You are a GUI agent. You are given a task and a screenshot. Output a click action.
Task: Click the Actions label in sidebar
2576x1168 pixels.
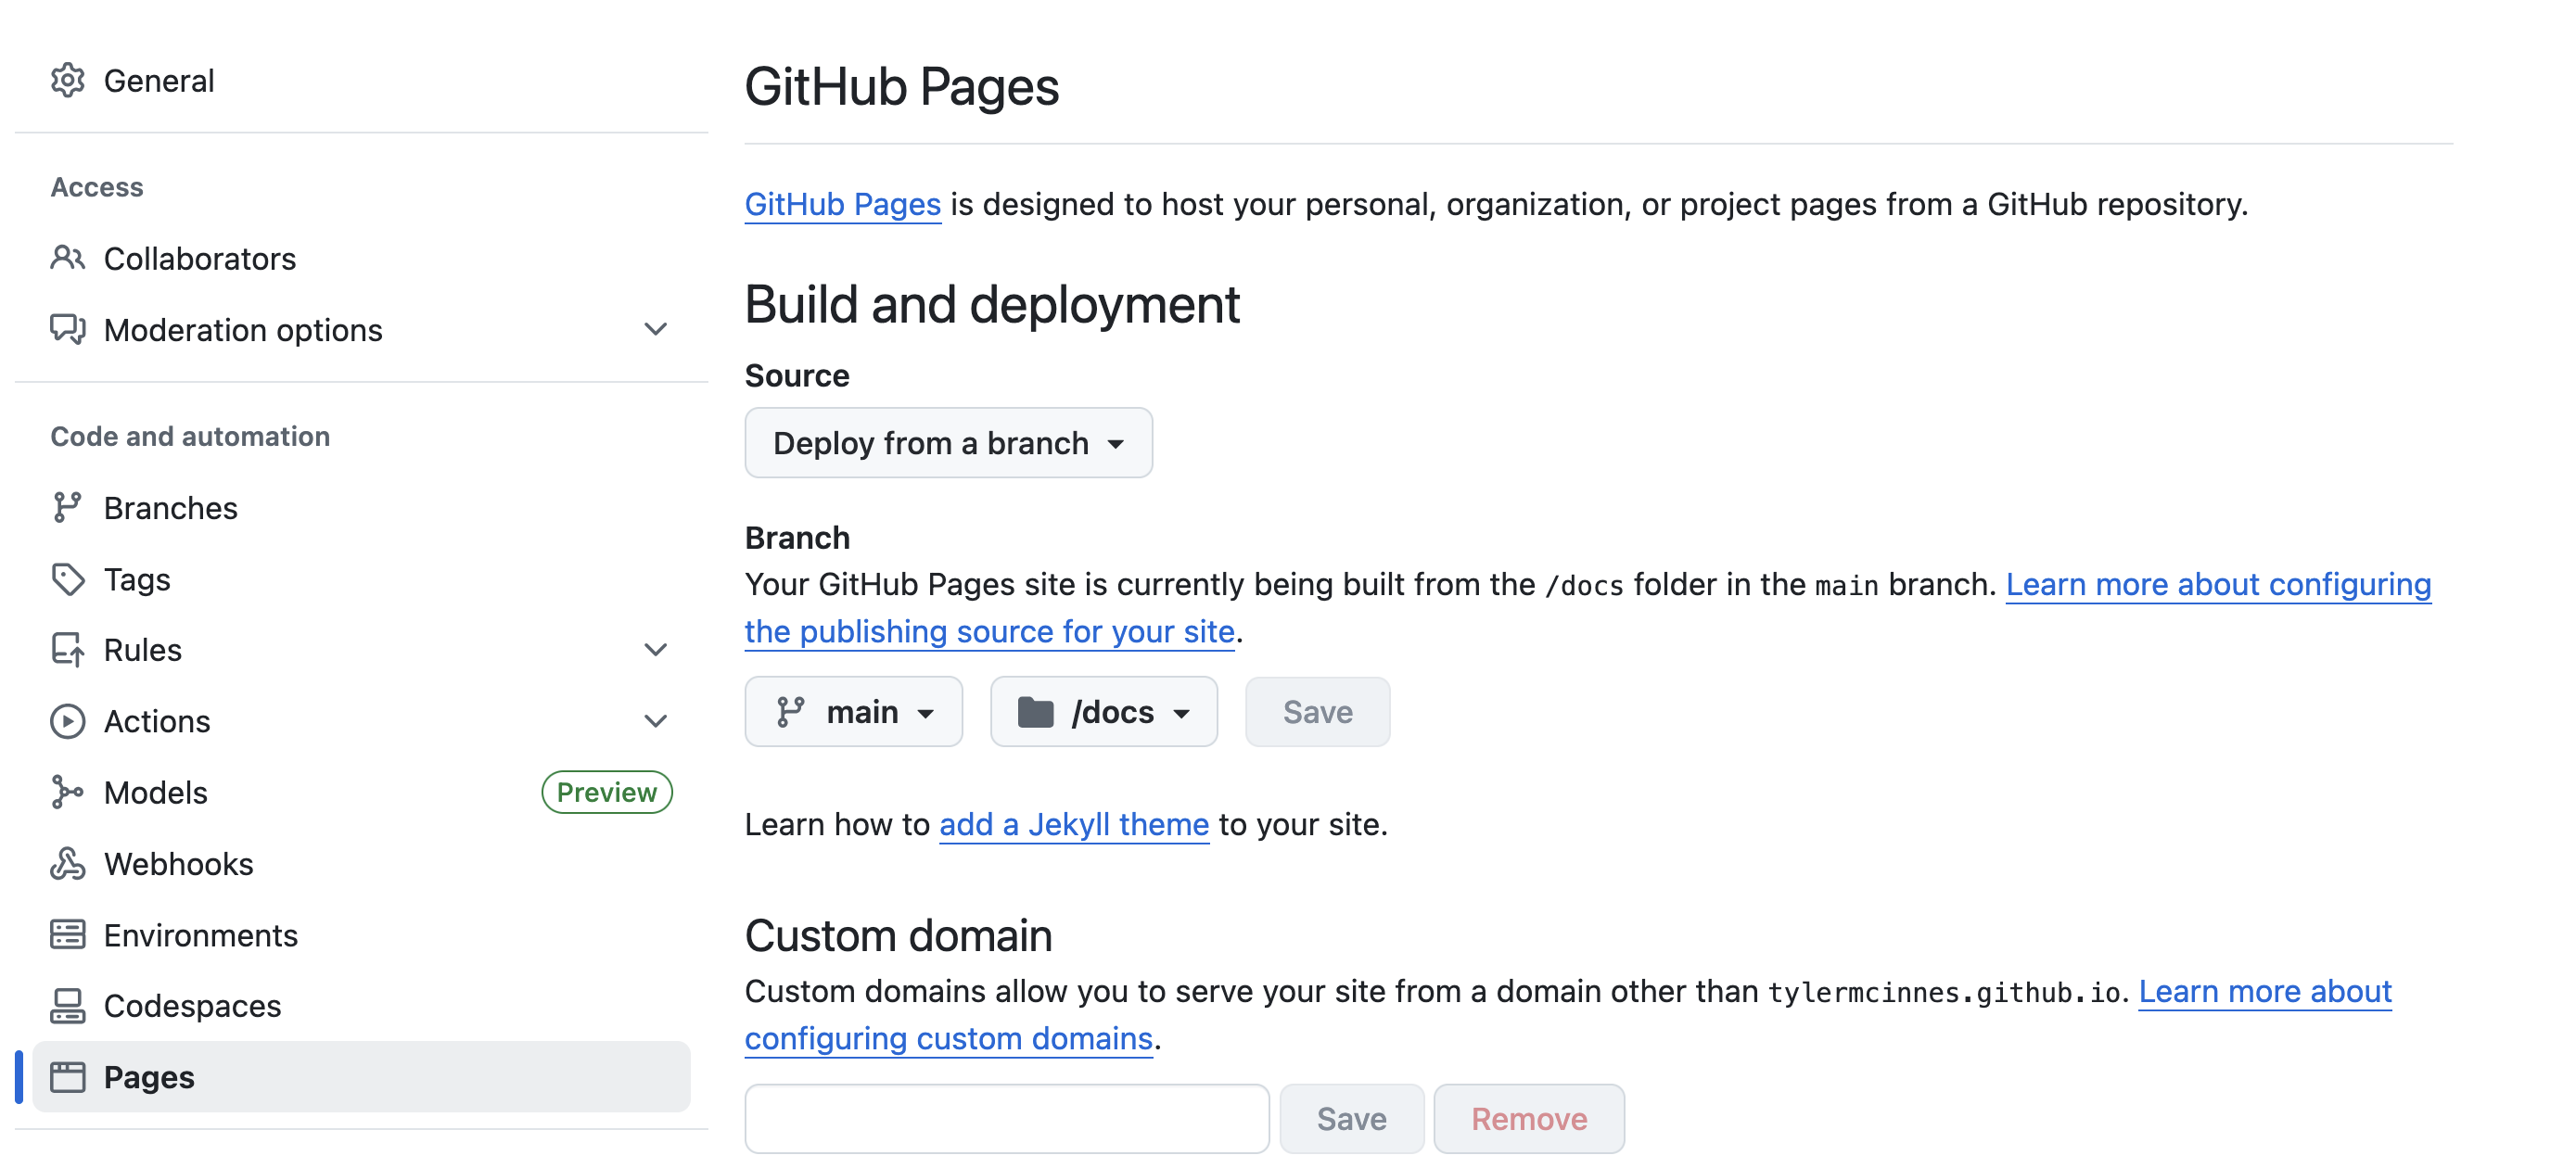(x=157, y=721)
